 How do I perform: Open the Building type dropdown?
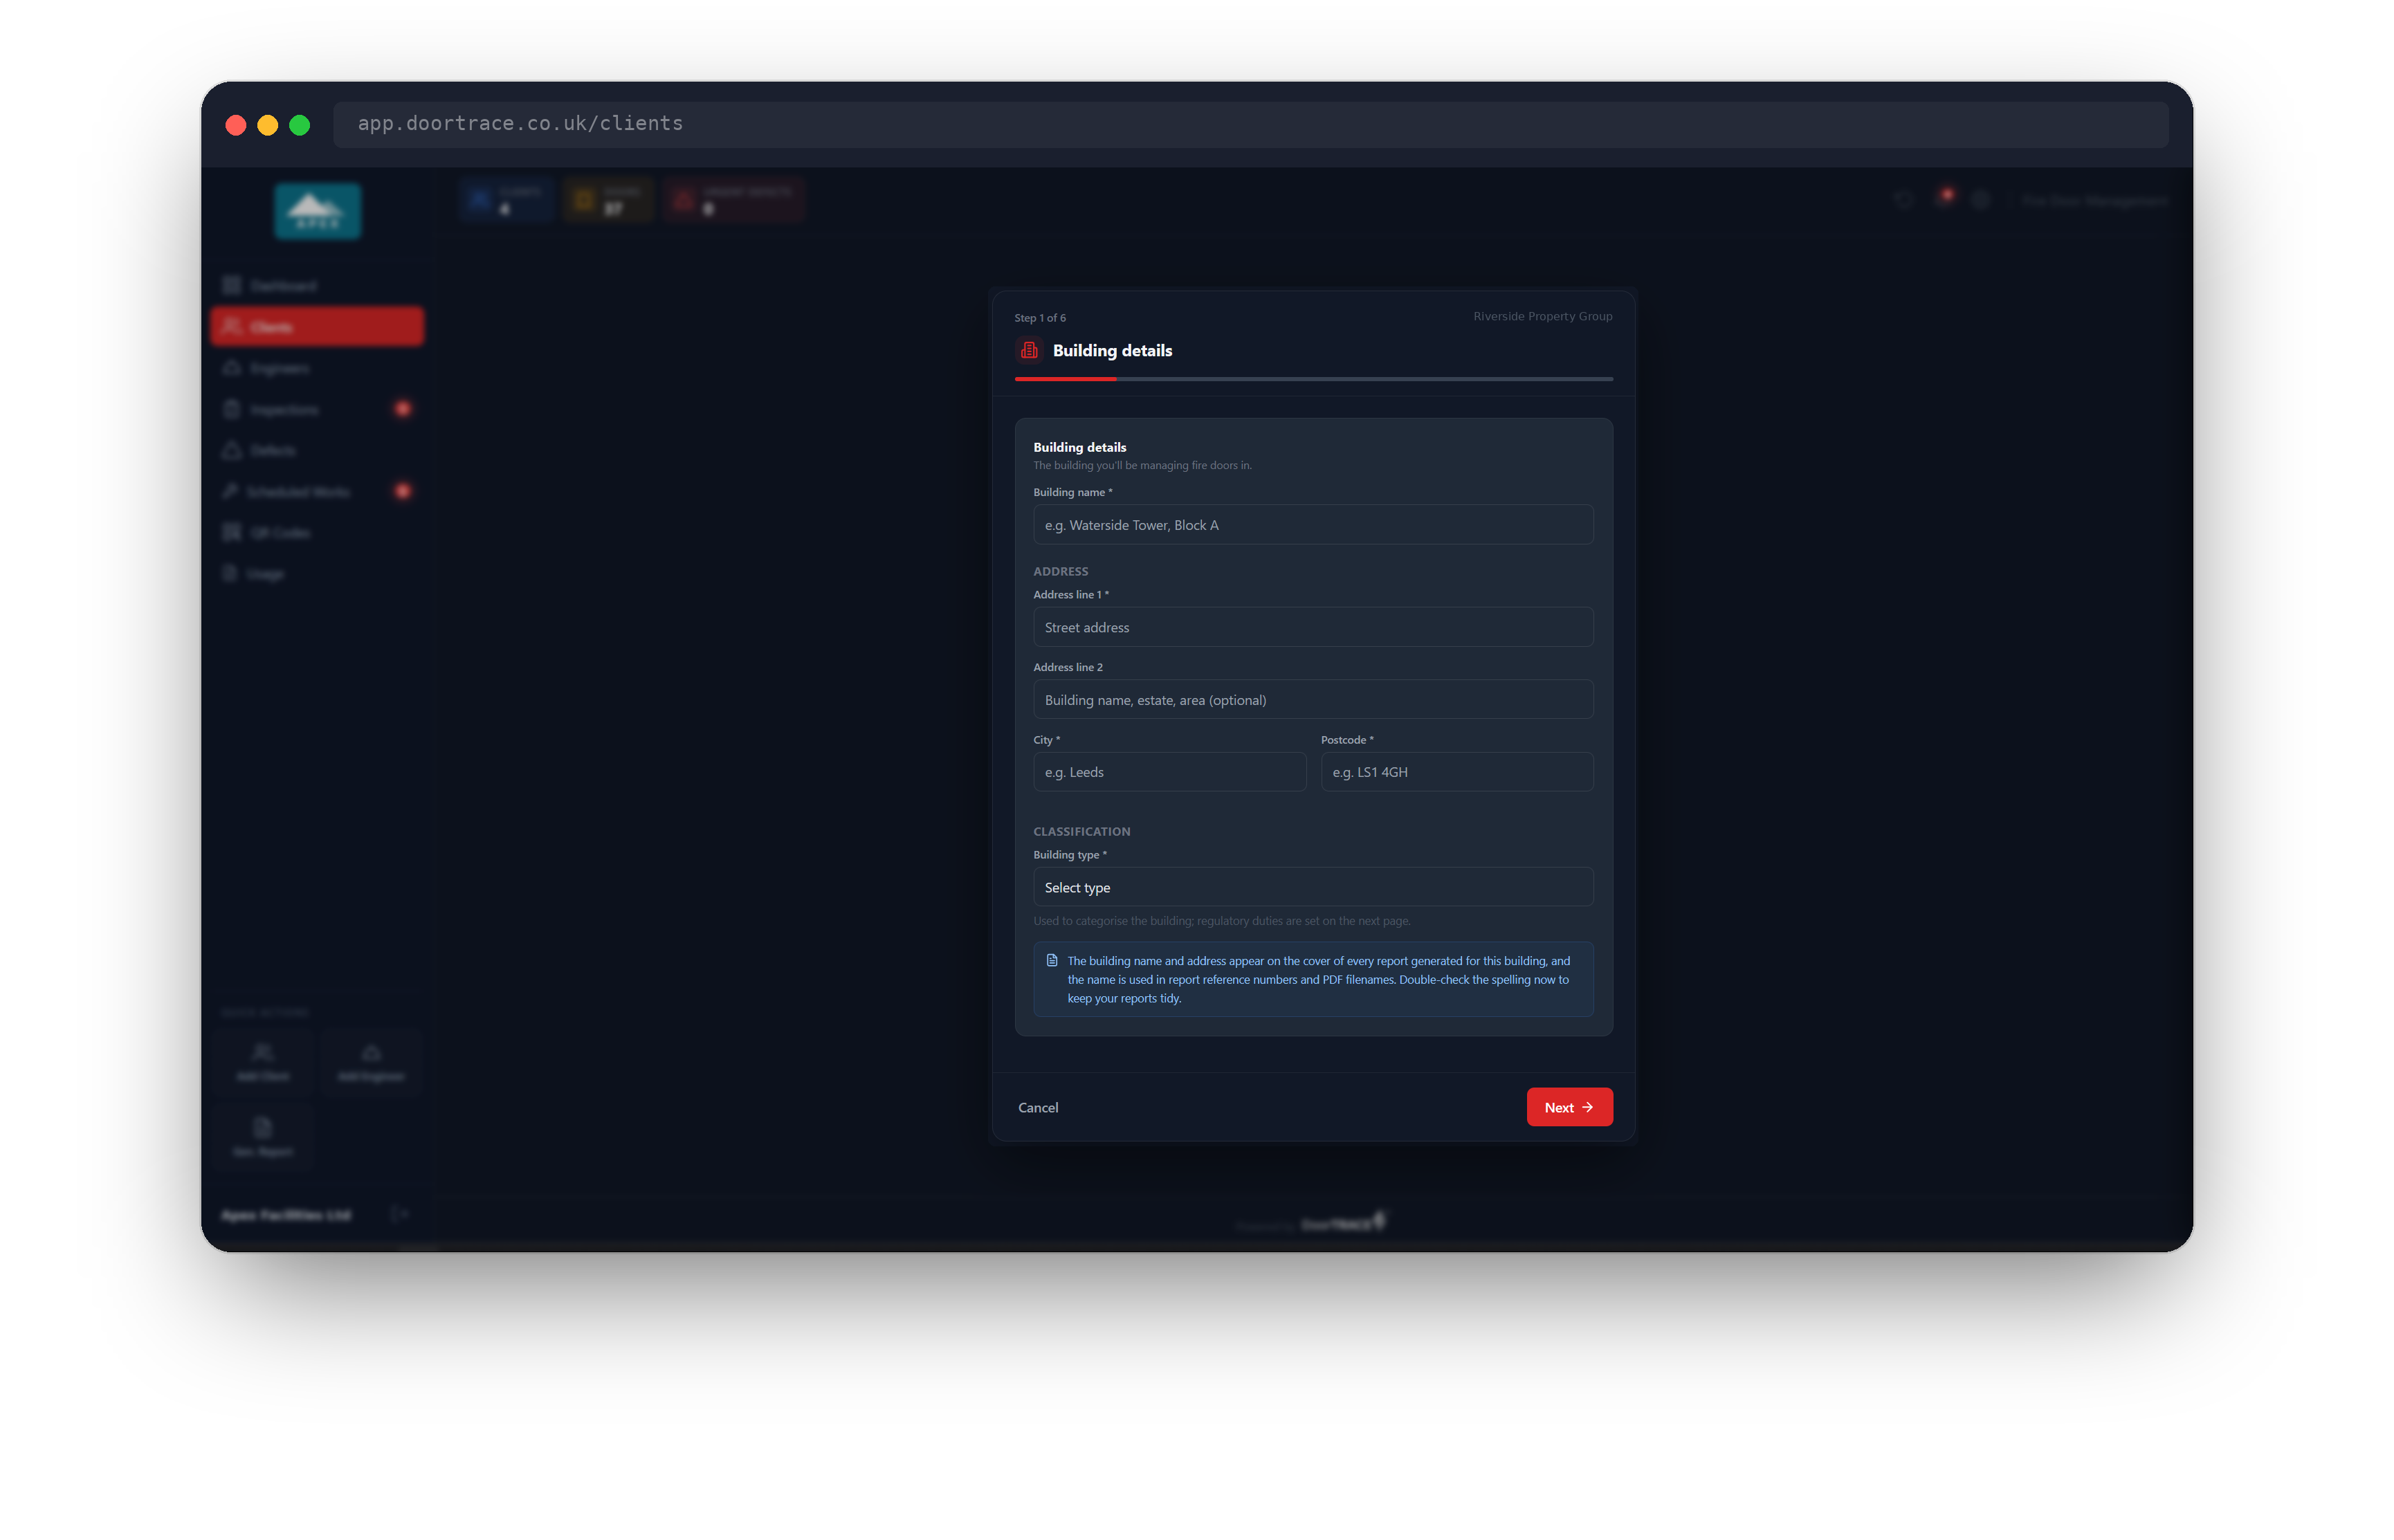click(1313, 887)
